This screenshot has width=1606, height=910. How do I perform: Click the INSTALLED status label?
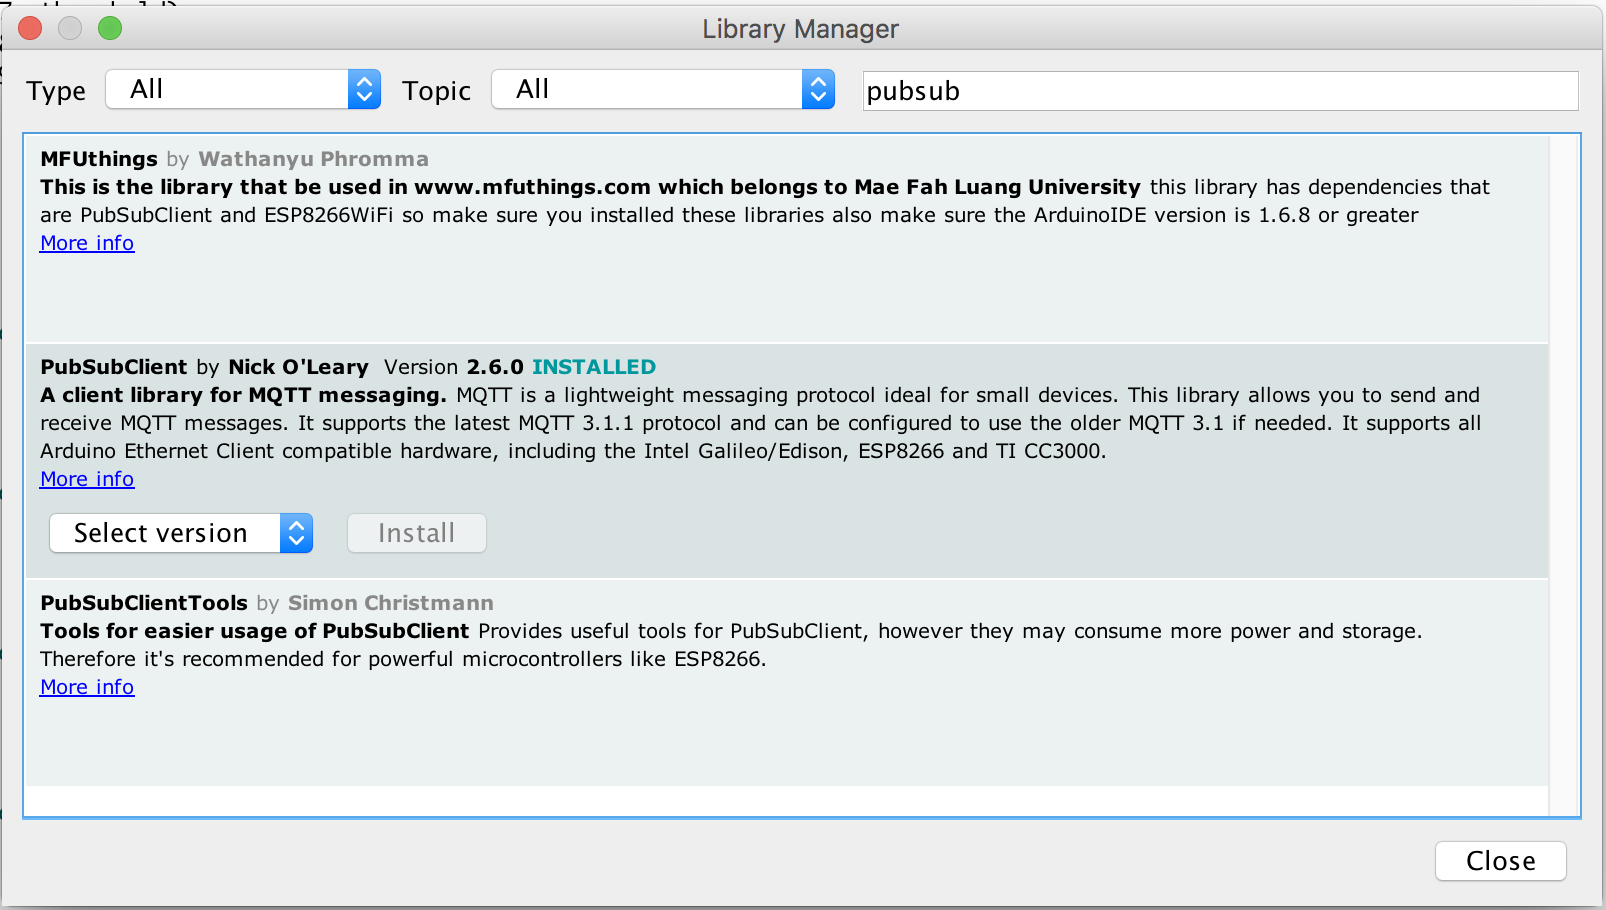(594, 367)
